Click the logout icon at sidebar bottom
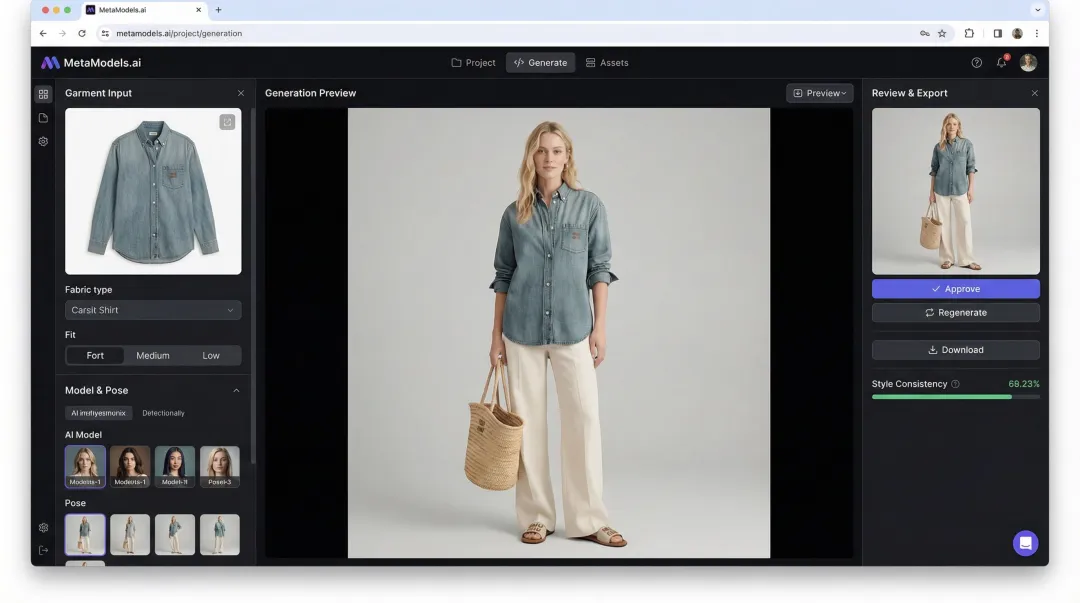 pyautogui.click(x=42, y=549)
